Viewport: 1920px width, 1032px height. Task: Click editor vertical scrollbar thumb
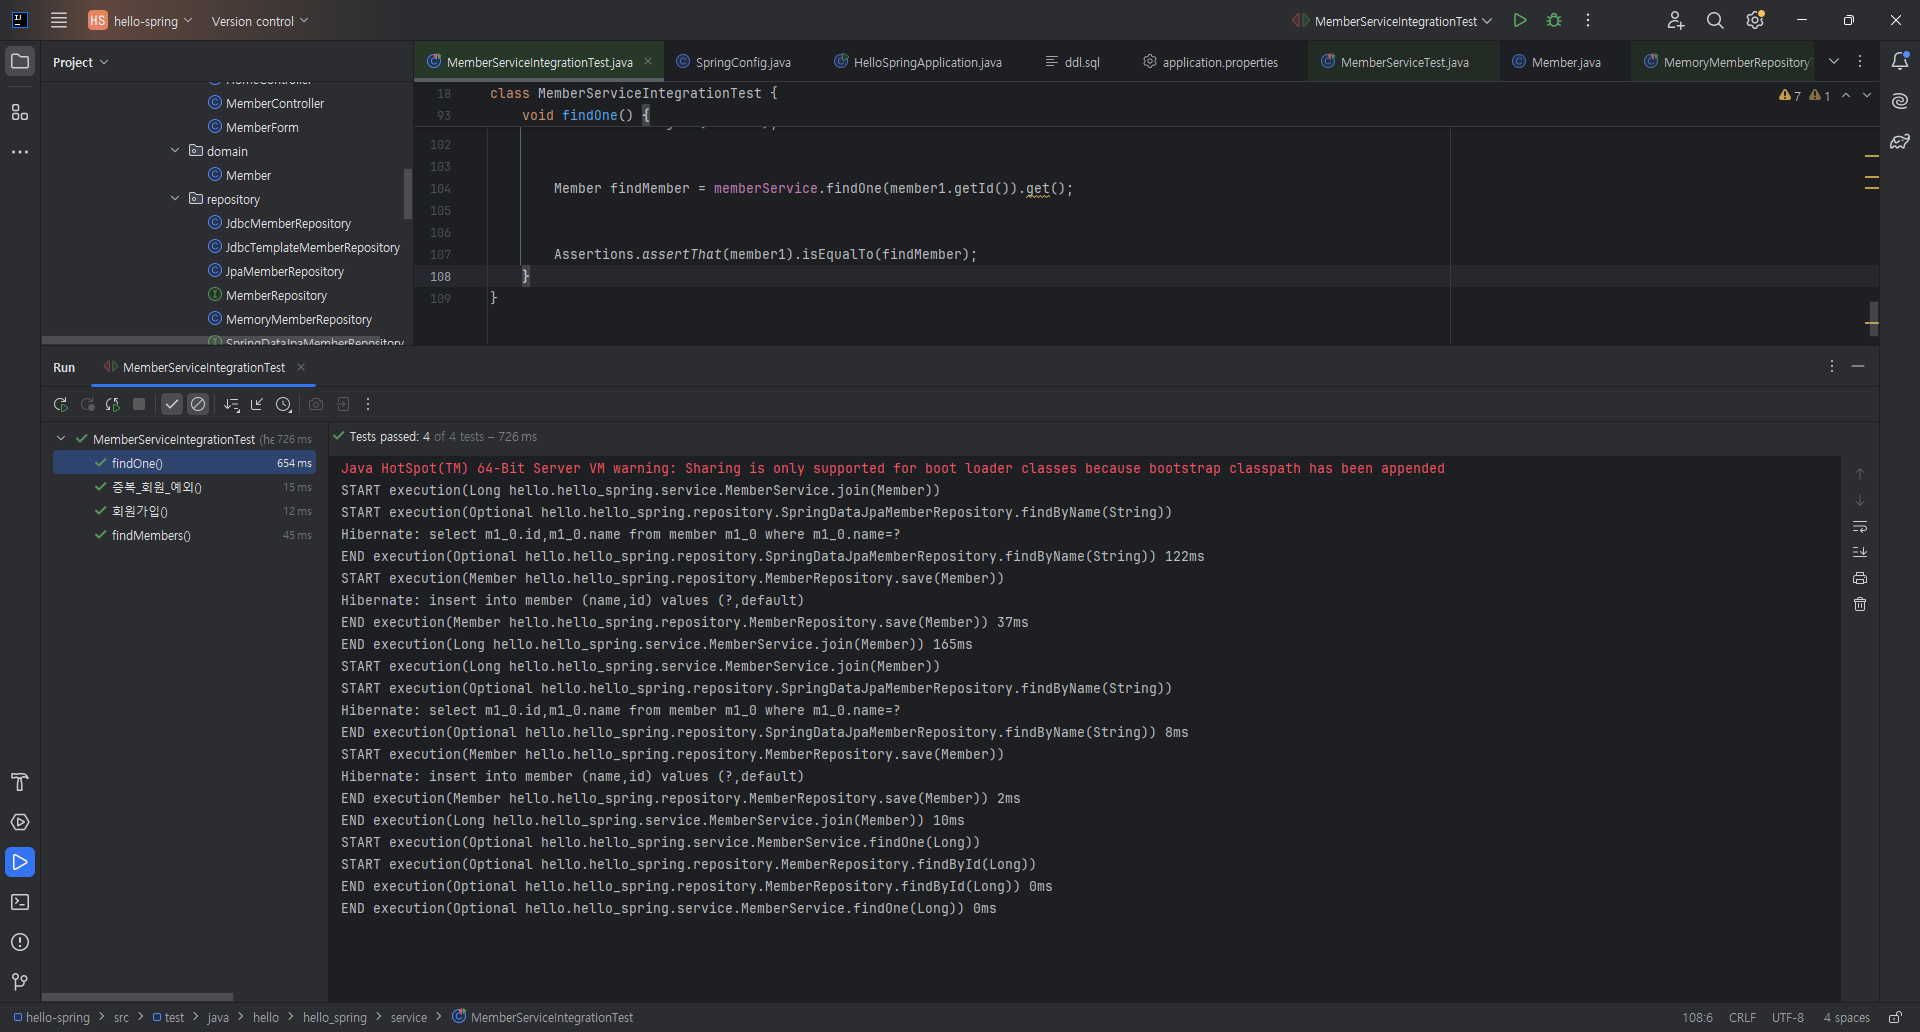[x=1873, y=319]
